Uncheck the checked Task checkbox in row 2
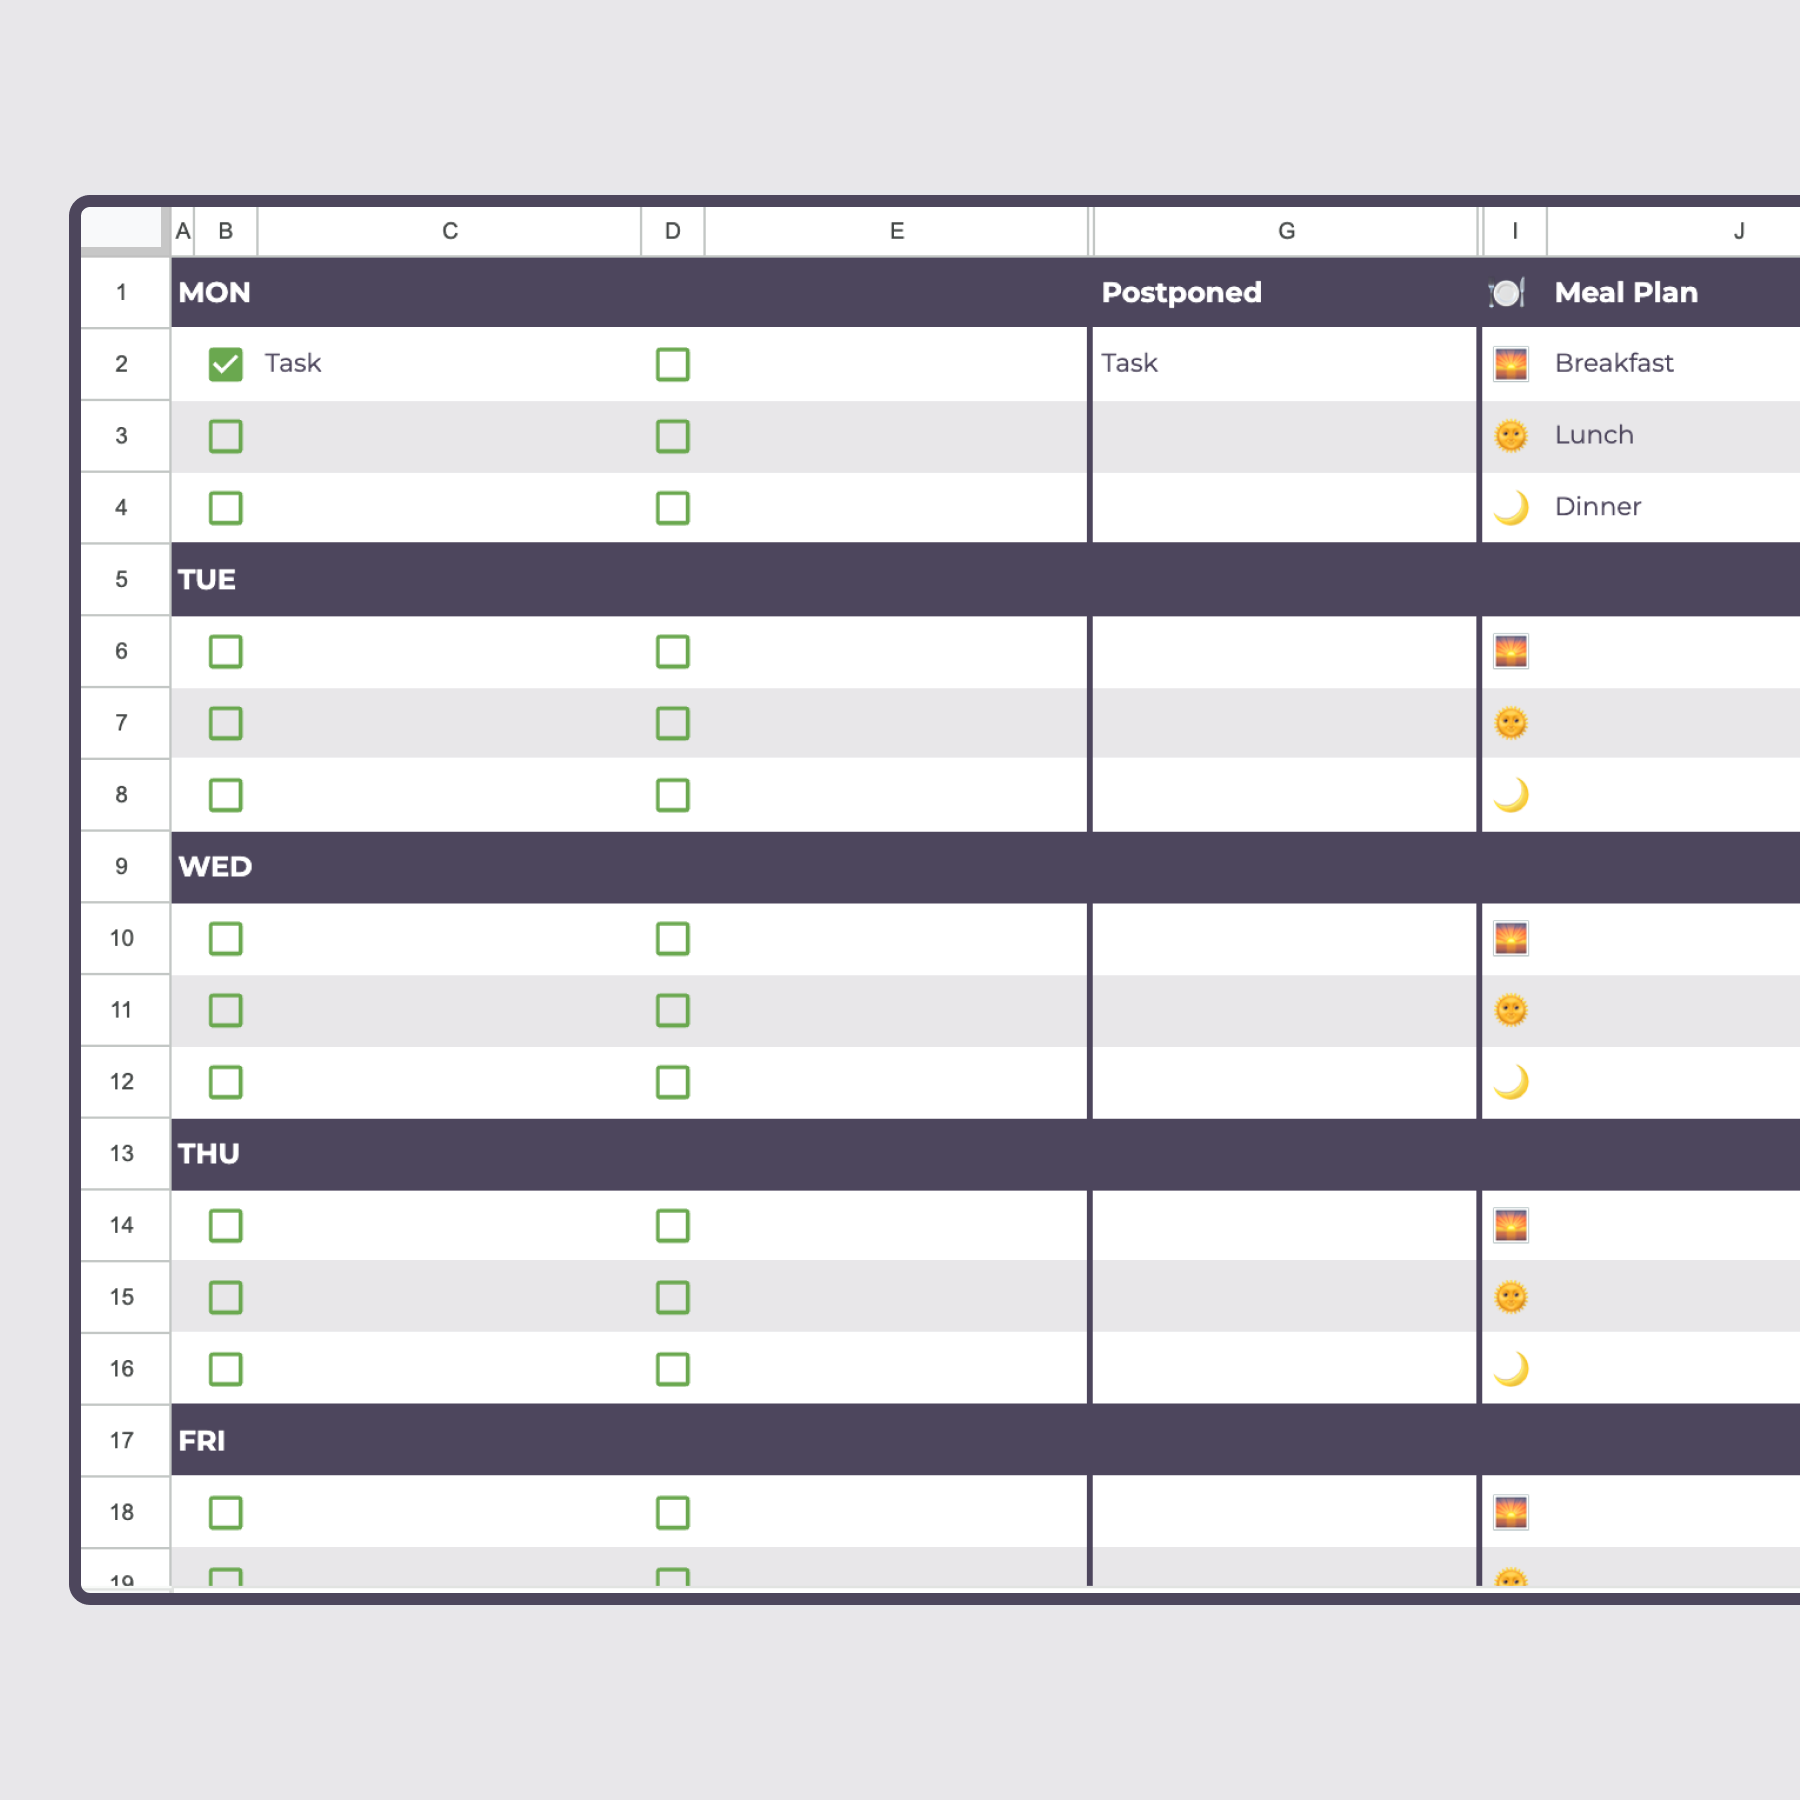This screenshot has width=1800, height=1800. pos(226,364)
